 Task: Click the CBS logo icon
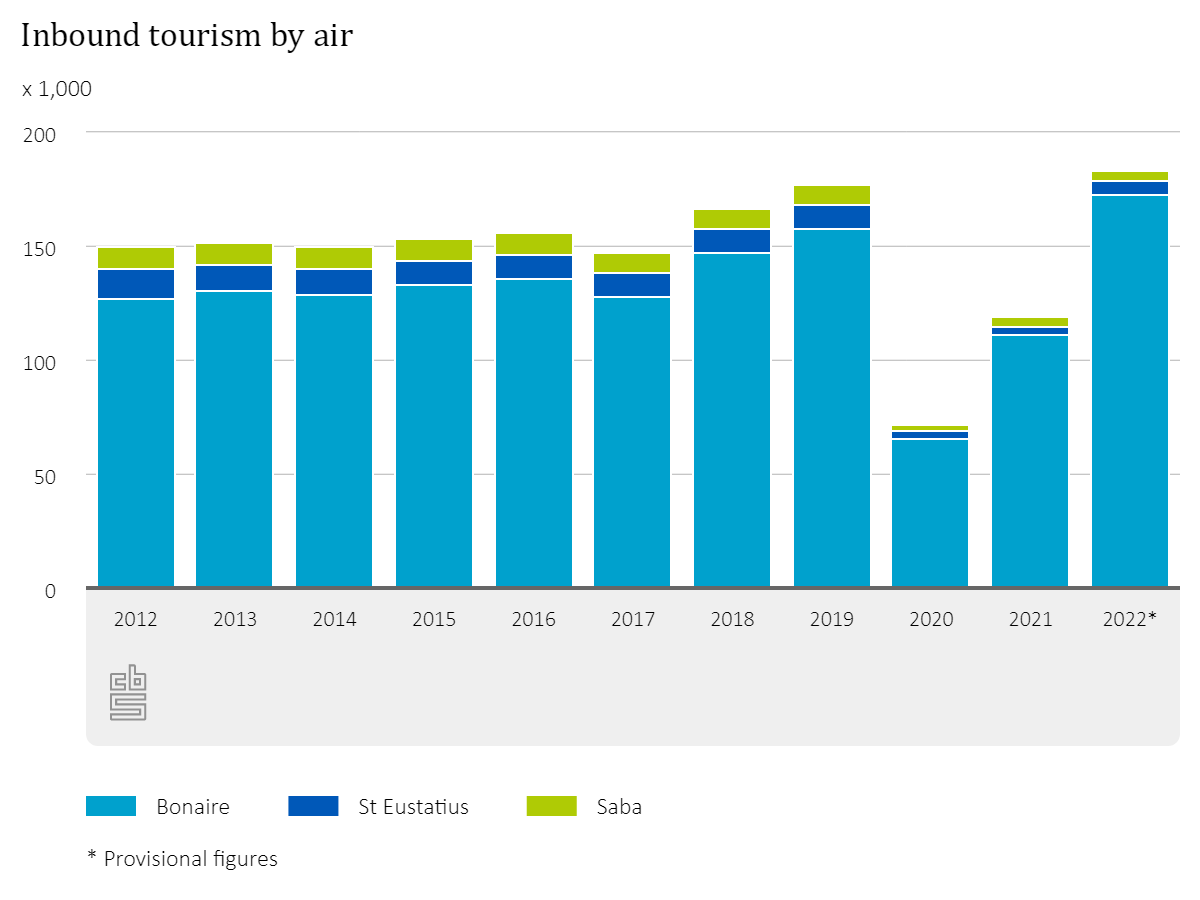[x=127, y=693]
